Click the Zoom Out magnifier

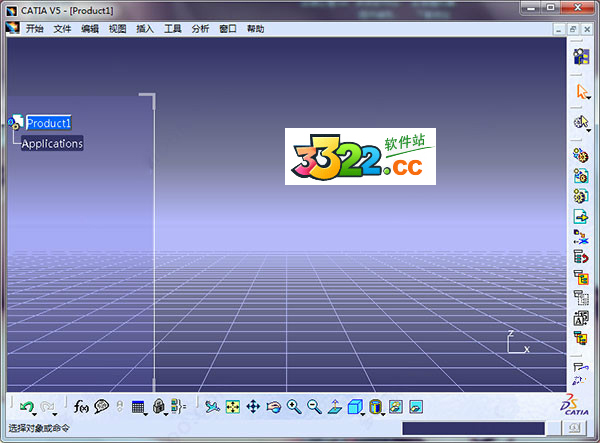[314, 407]
